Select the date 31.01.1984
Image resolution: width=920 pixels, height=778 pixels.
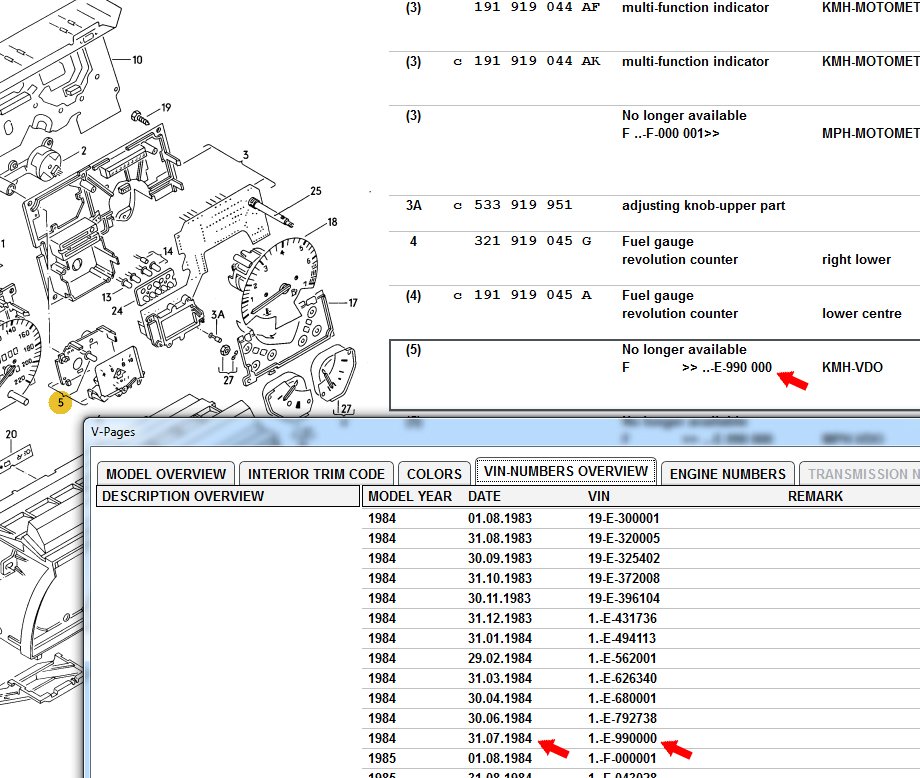[x=500, y=638]
